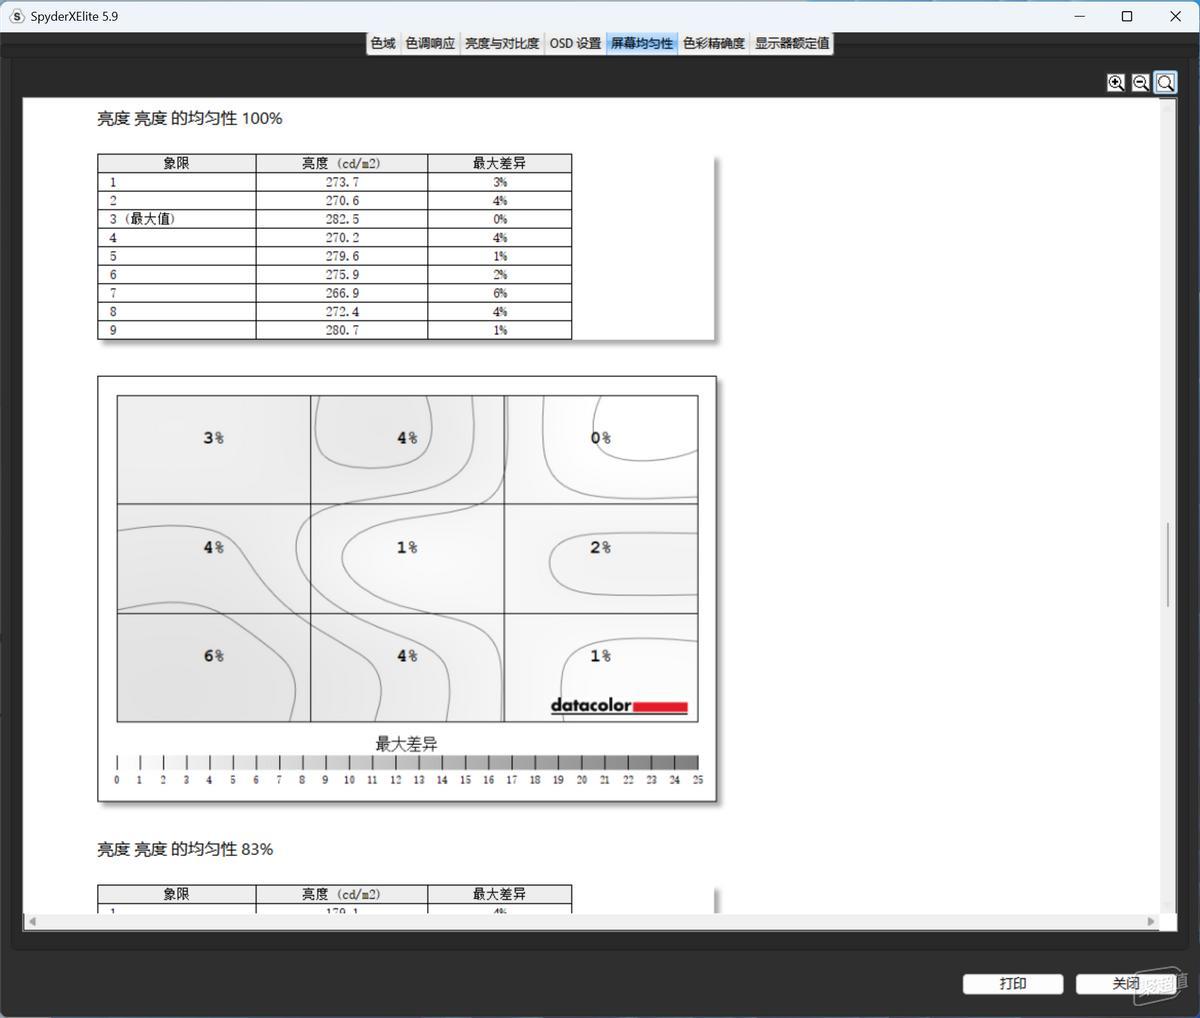
Task: Open the 色域 tab
Action: [383, 43]
